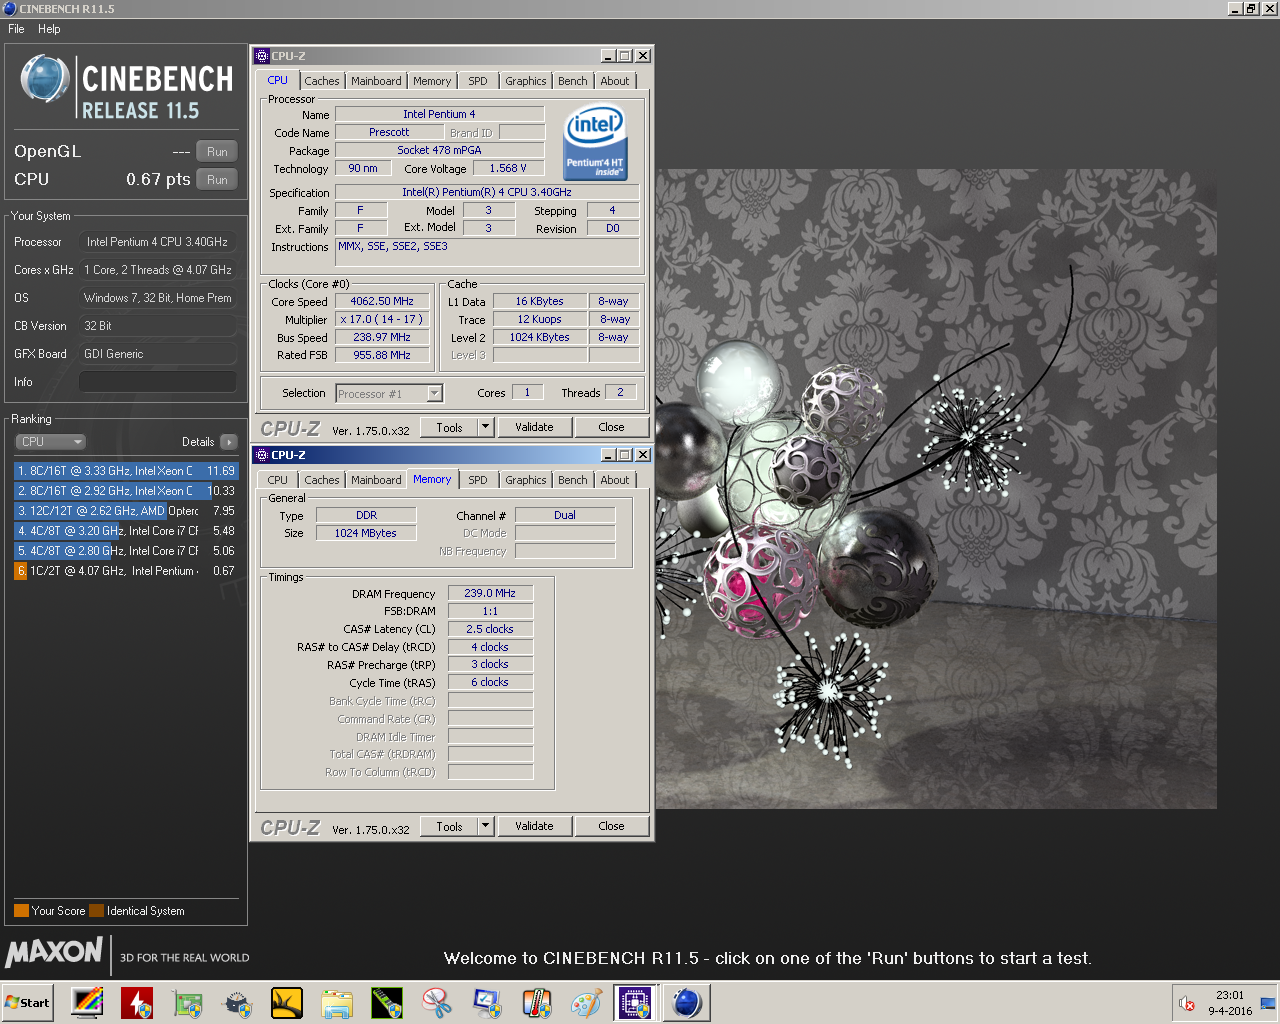
Task: Select ranking row 12C/12T @ 2.62 GHz AMD Opteron
Action: 126,511
